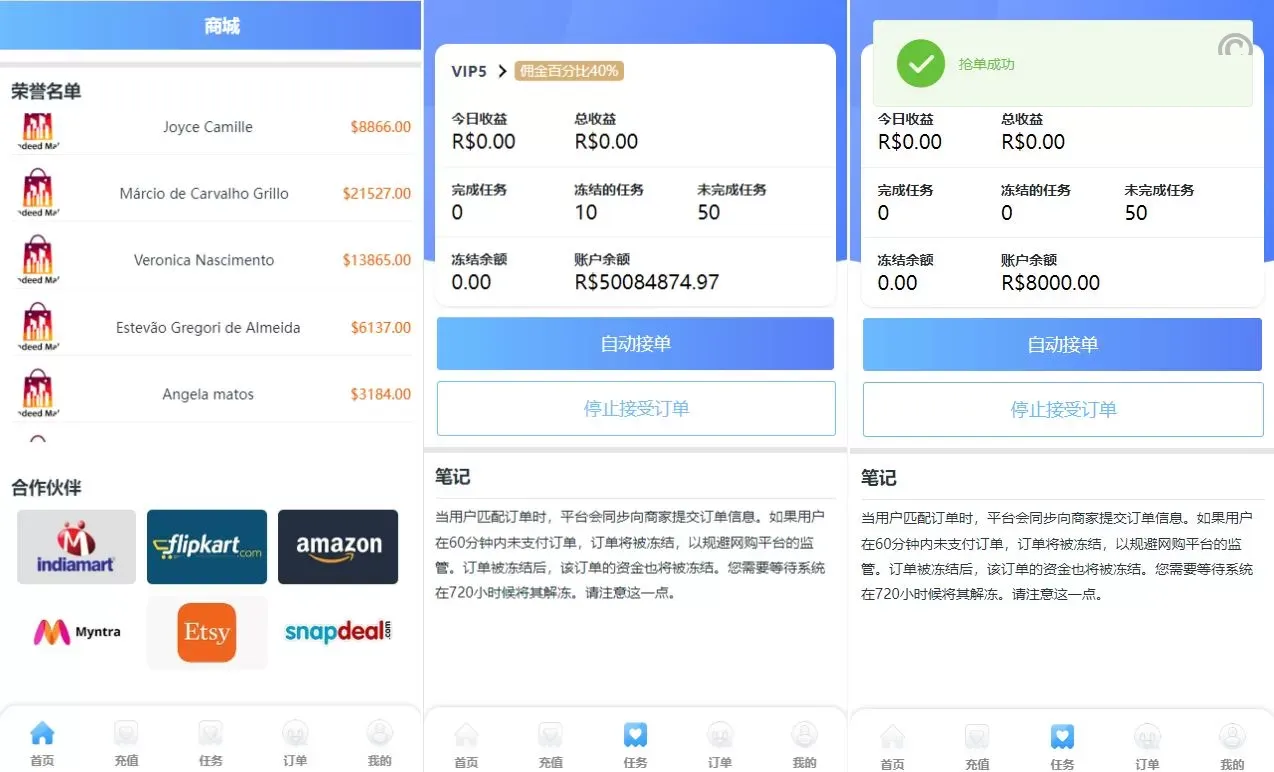Screen dimensions: 1274x772
Task: Open the 任务 task icon in the left screen
Action: tap(210, 734)
